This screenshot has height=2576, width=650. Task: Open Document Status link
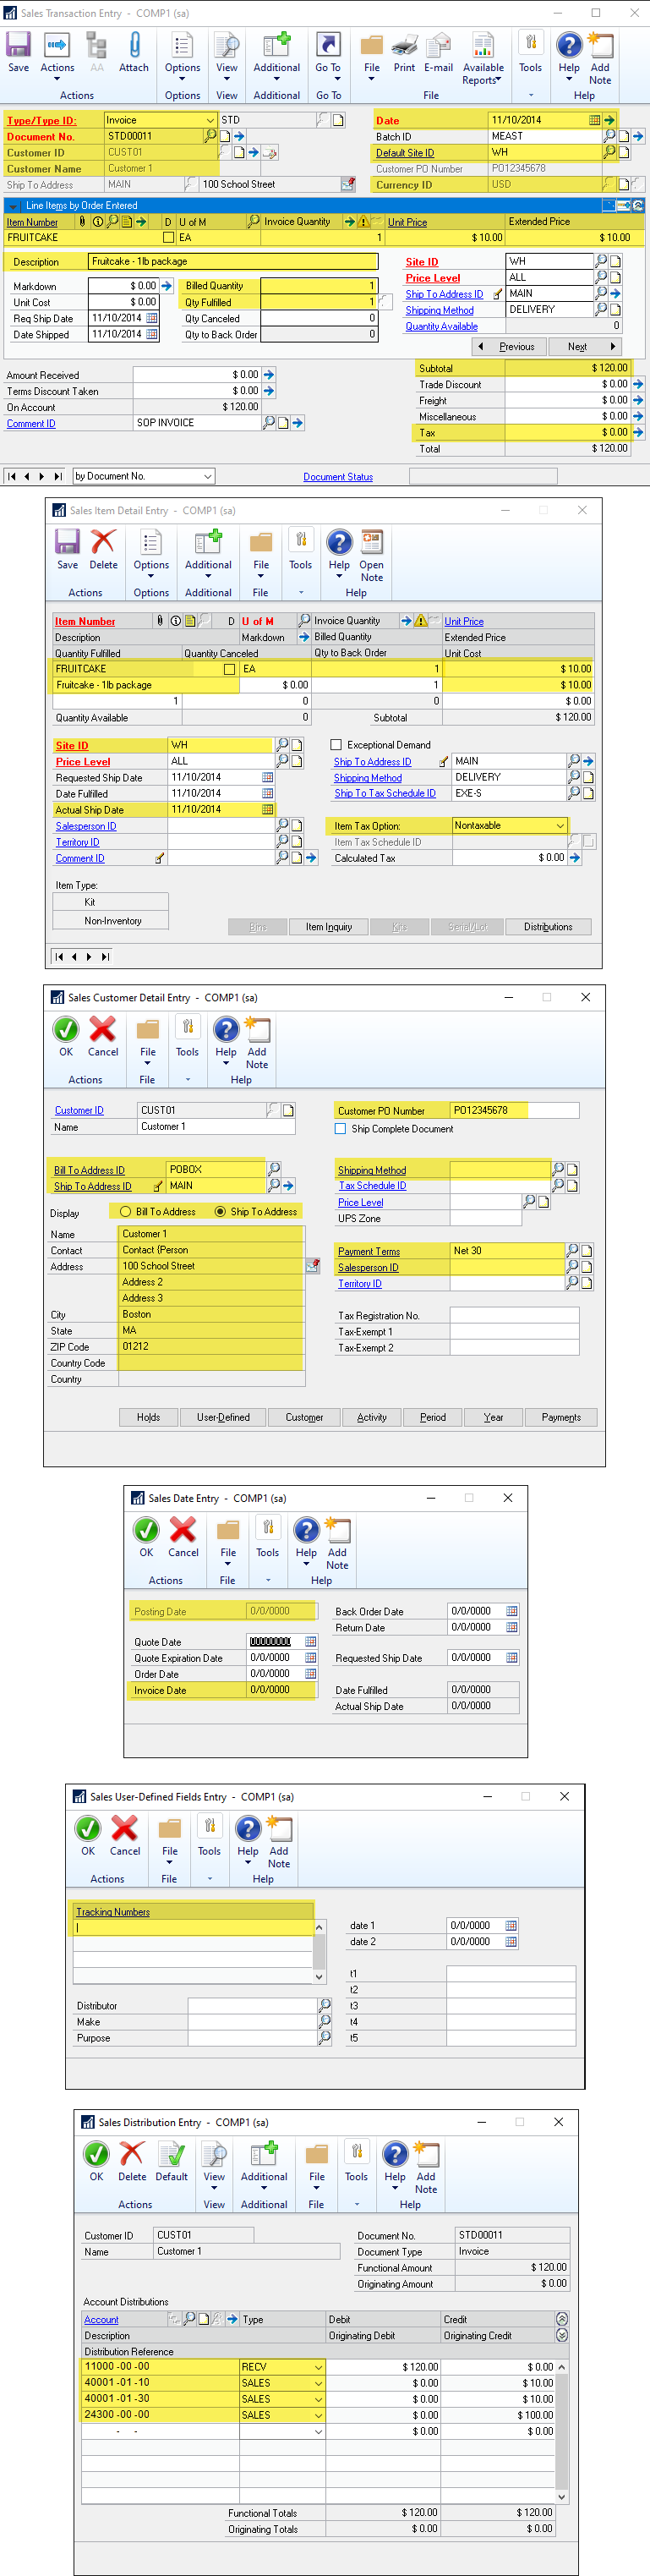[338, 477]
